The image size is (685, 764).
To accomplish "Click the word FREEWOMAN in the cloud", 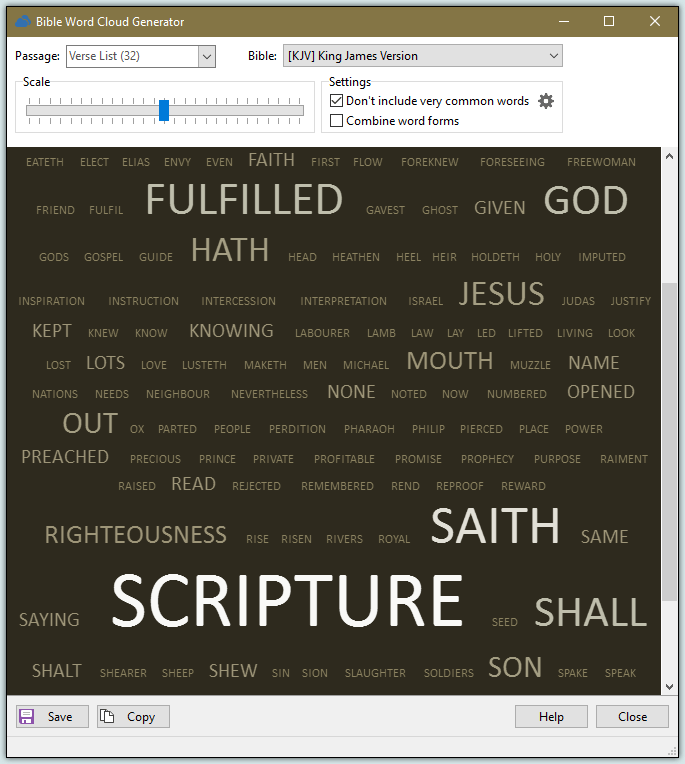I will 601,162.
